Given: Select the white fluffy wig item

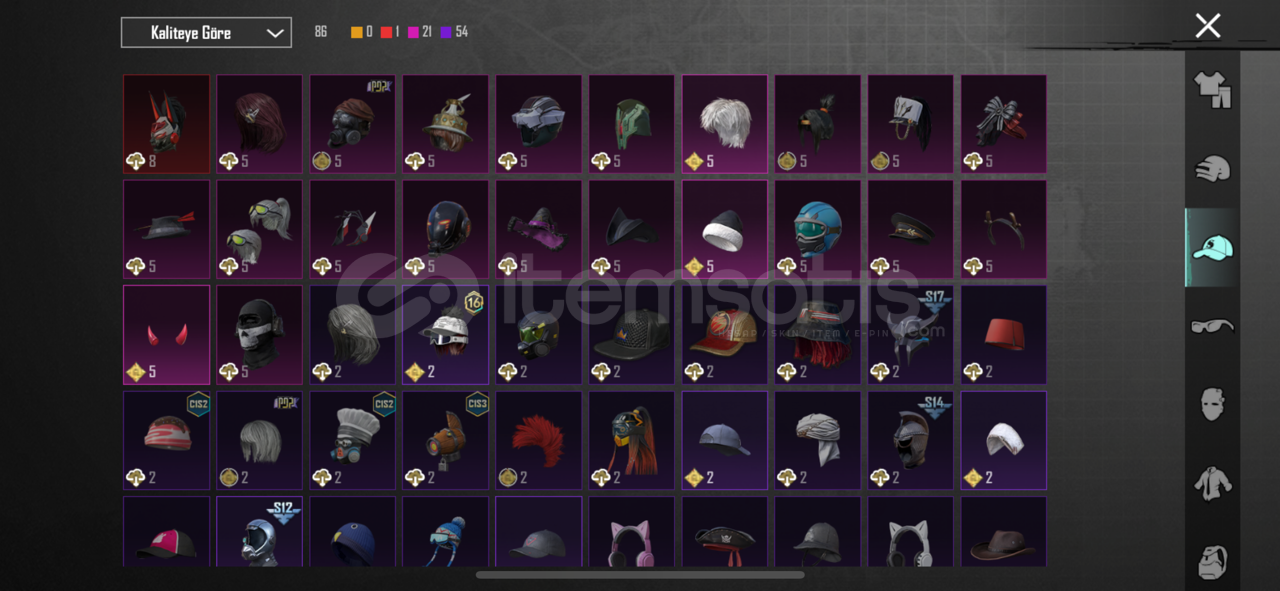Looking at the screenshot, I should coord(725,124).
